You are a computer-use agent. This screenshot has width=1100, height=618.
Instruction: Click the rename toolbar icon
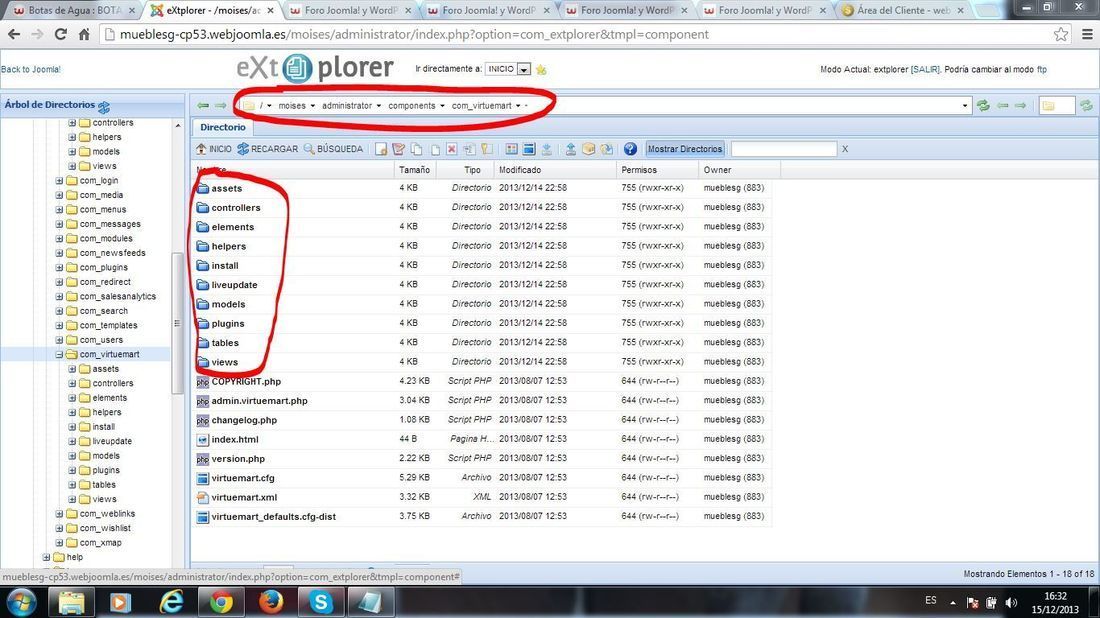click(x=469, y=149)
